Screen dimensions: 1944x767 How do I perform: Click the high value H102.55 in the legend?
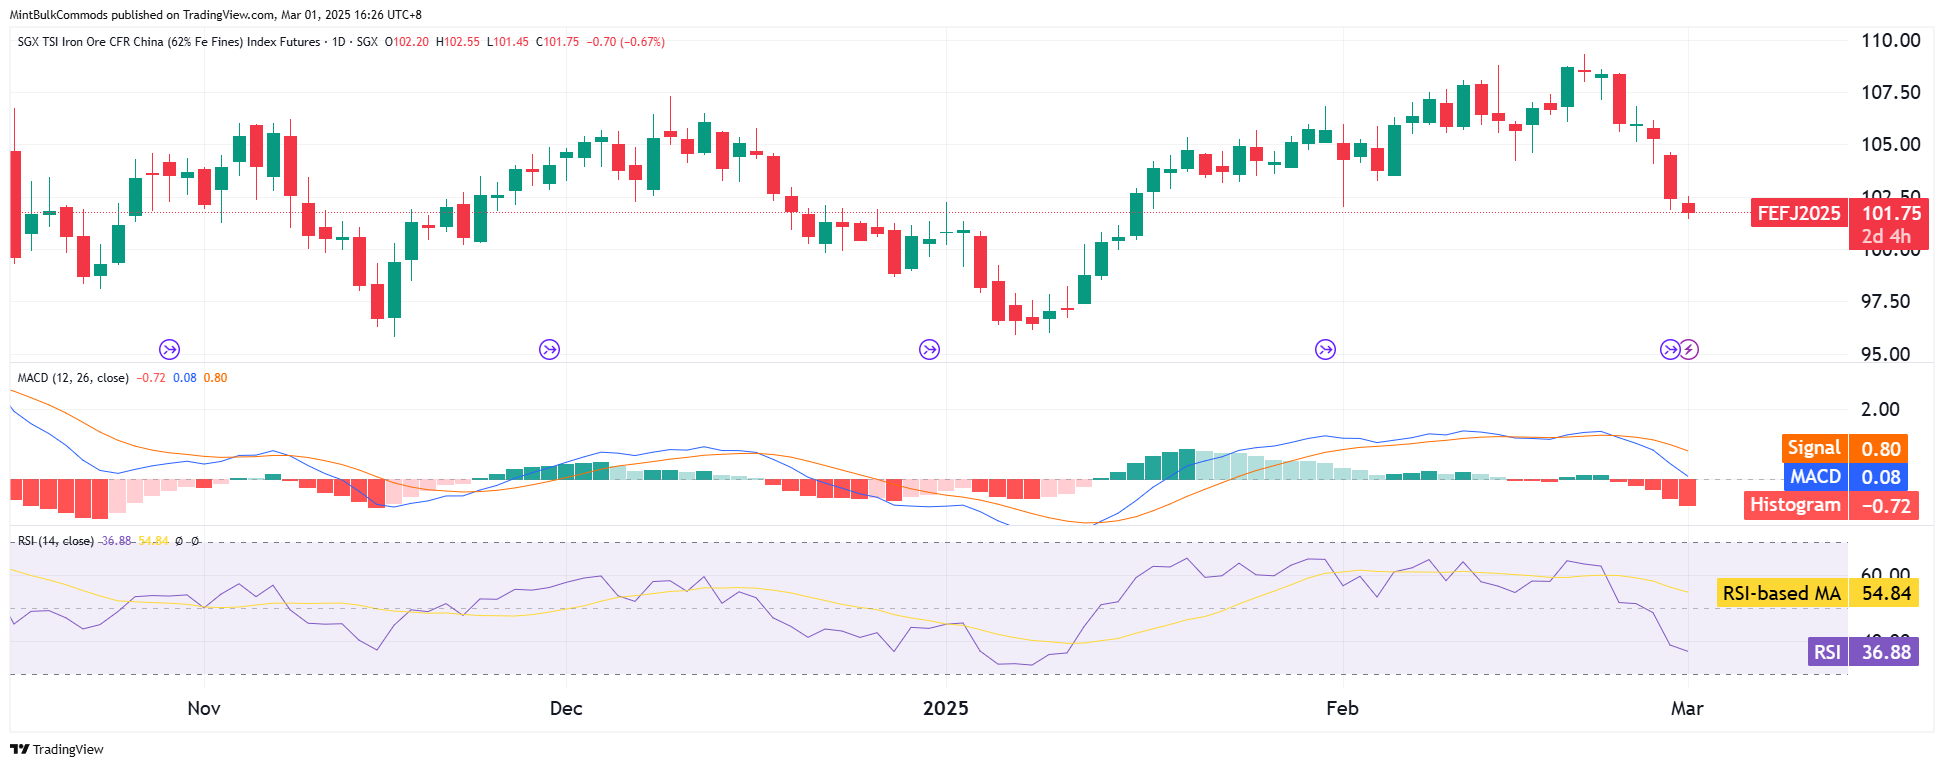pos(458,42)
